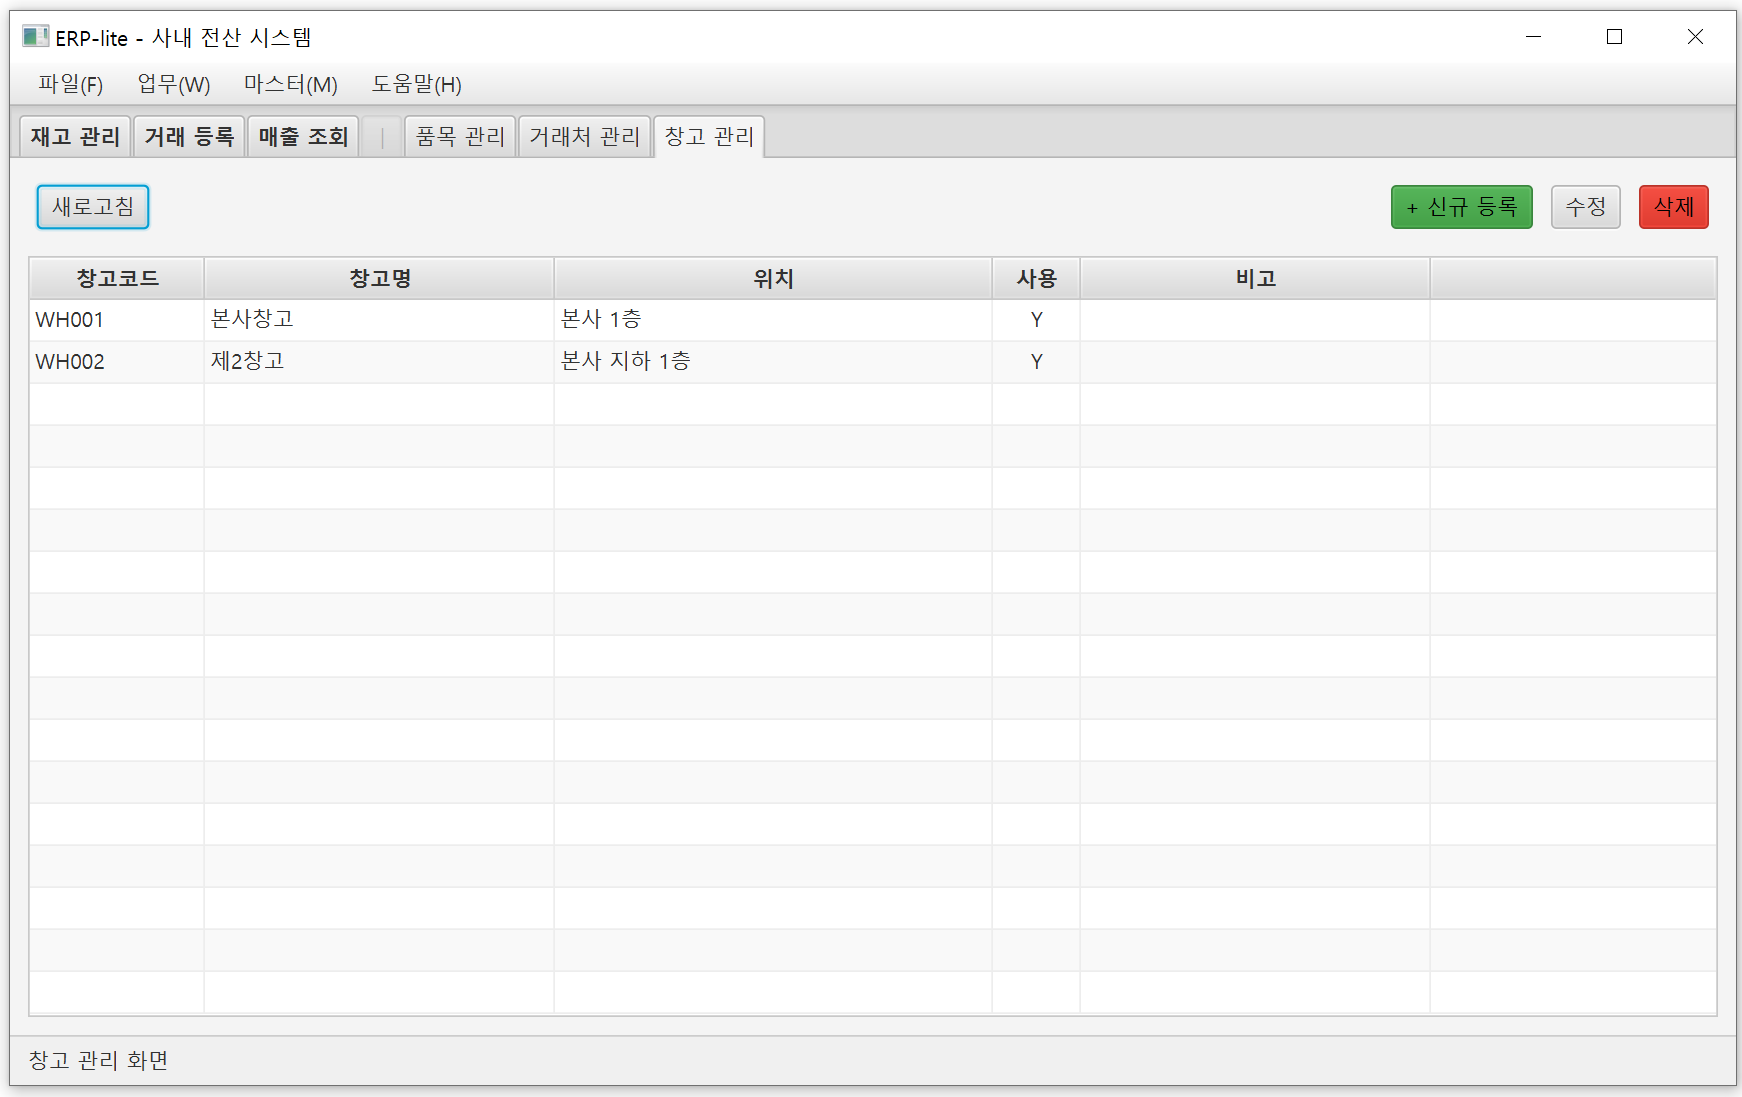1742x1097 pixels.
Task: Click the green 신규 등록 button
Action: click(1461, 207)
